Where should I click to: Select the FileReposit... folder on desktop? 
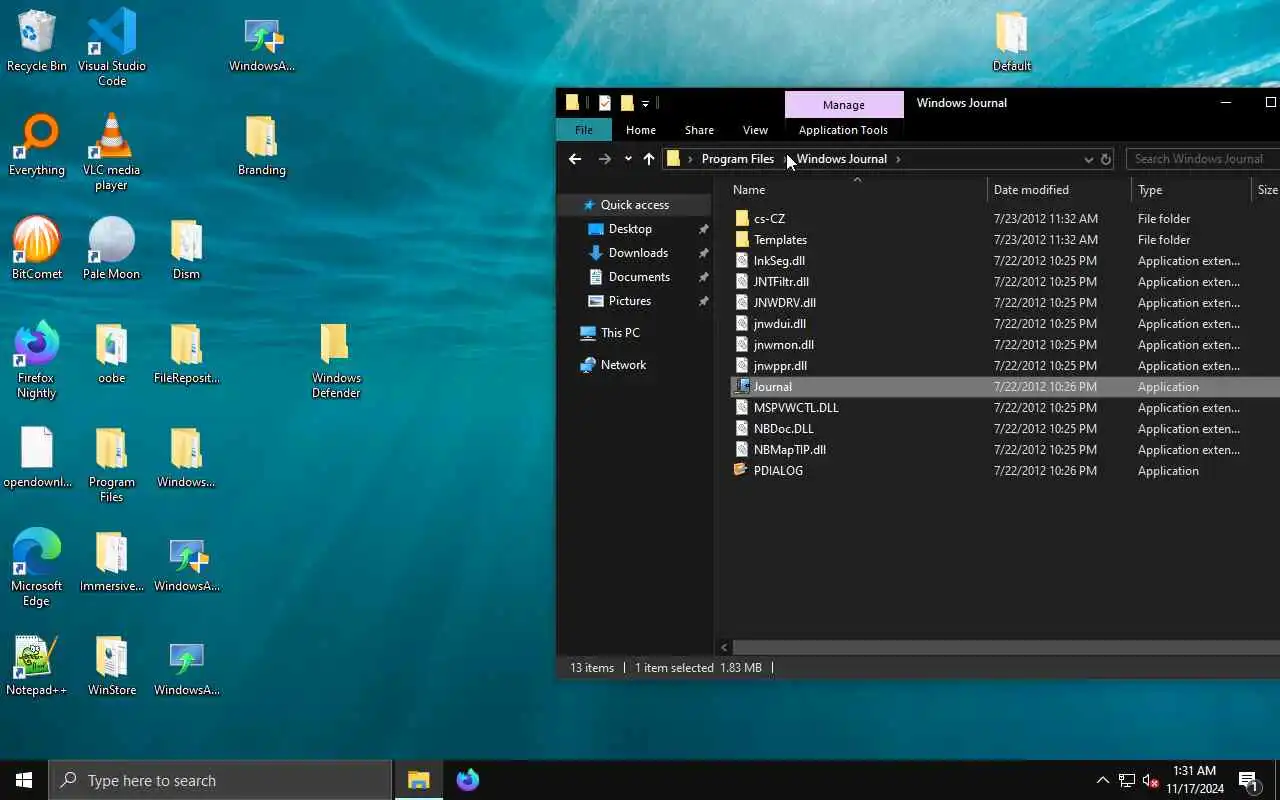(x=187, y=353)
